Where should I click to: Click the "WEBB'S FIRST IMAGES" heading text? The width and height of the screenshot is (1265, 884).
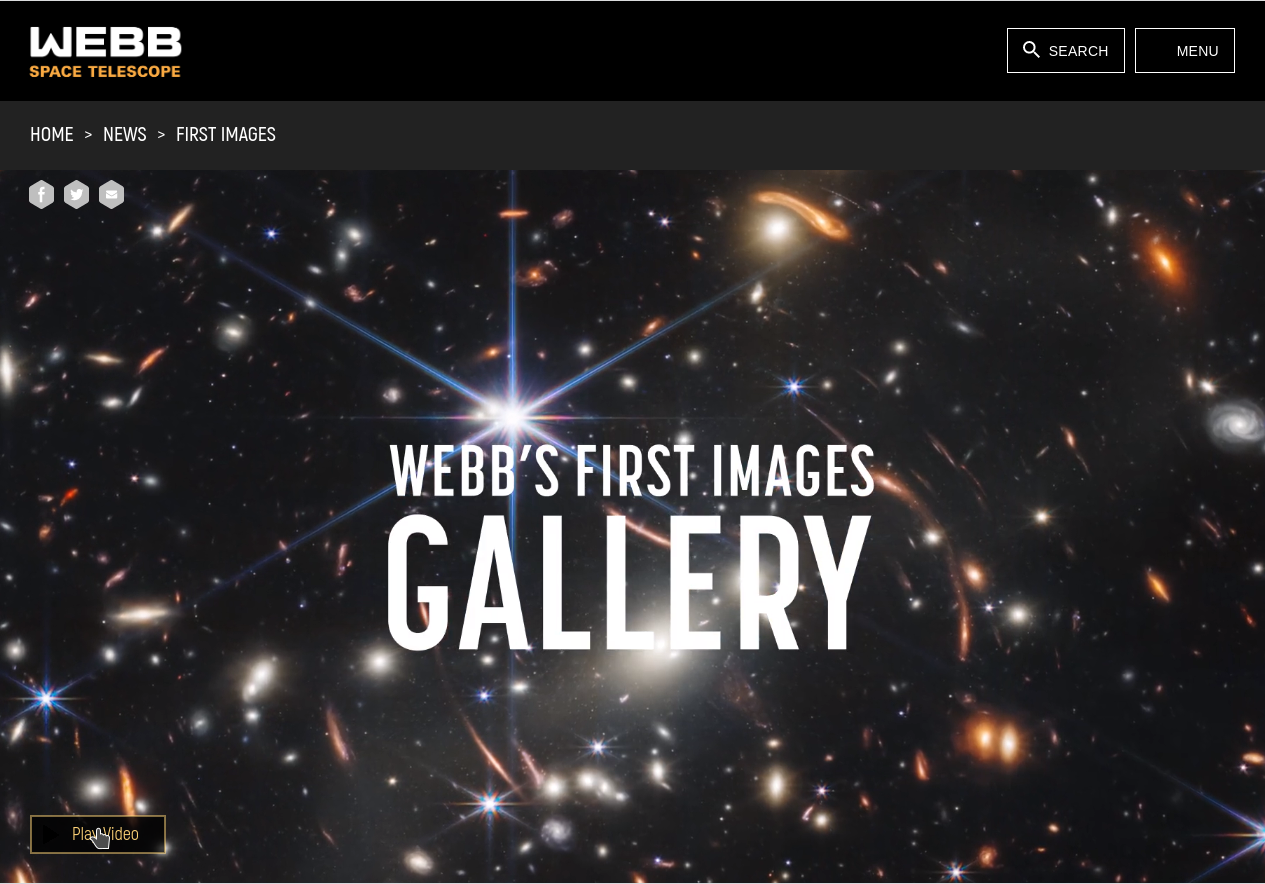[632, 470]
